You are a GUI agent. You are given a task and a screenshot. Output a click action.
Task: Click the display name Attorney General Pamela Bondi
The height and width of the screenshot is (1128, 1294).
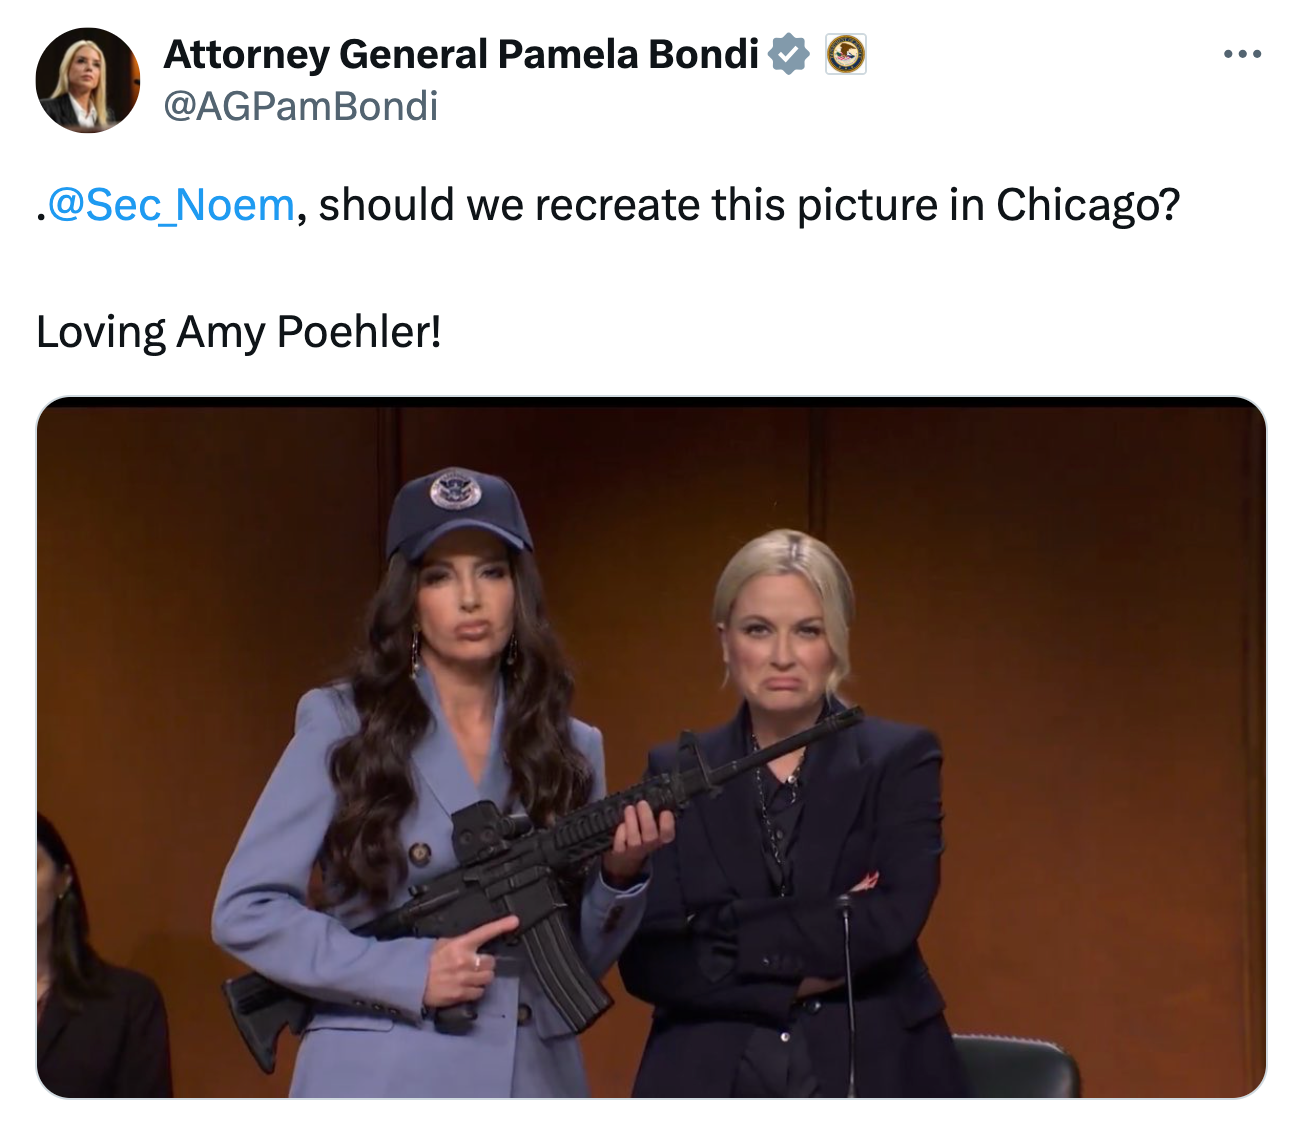[x=461, y=54]
